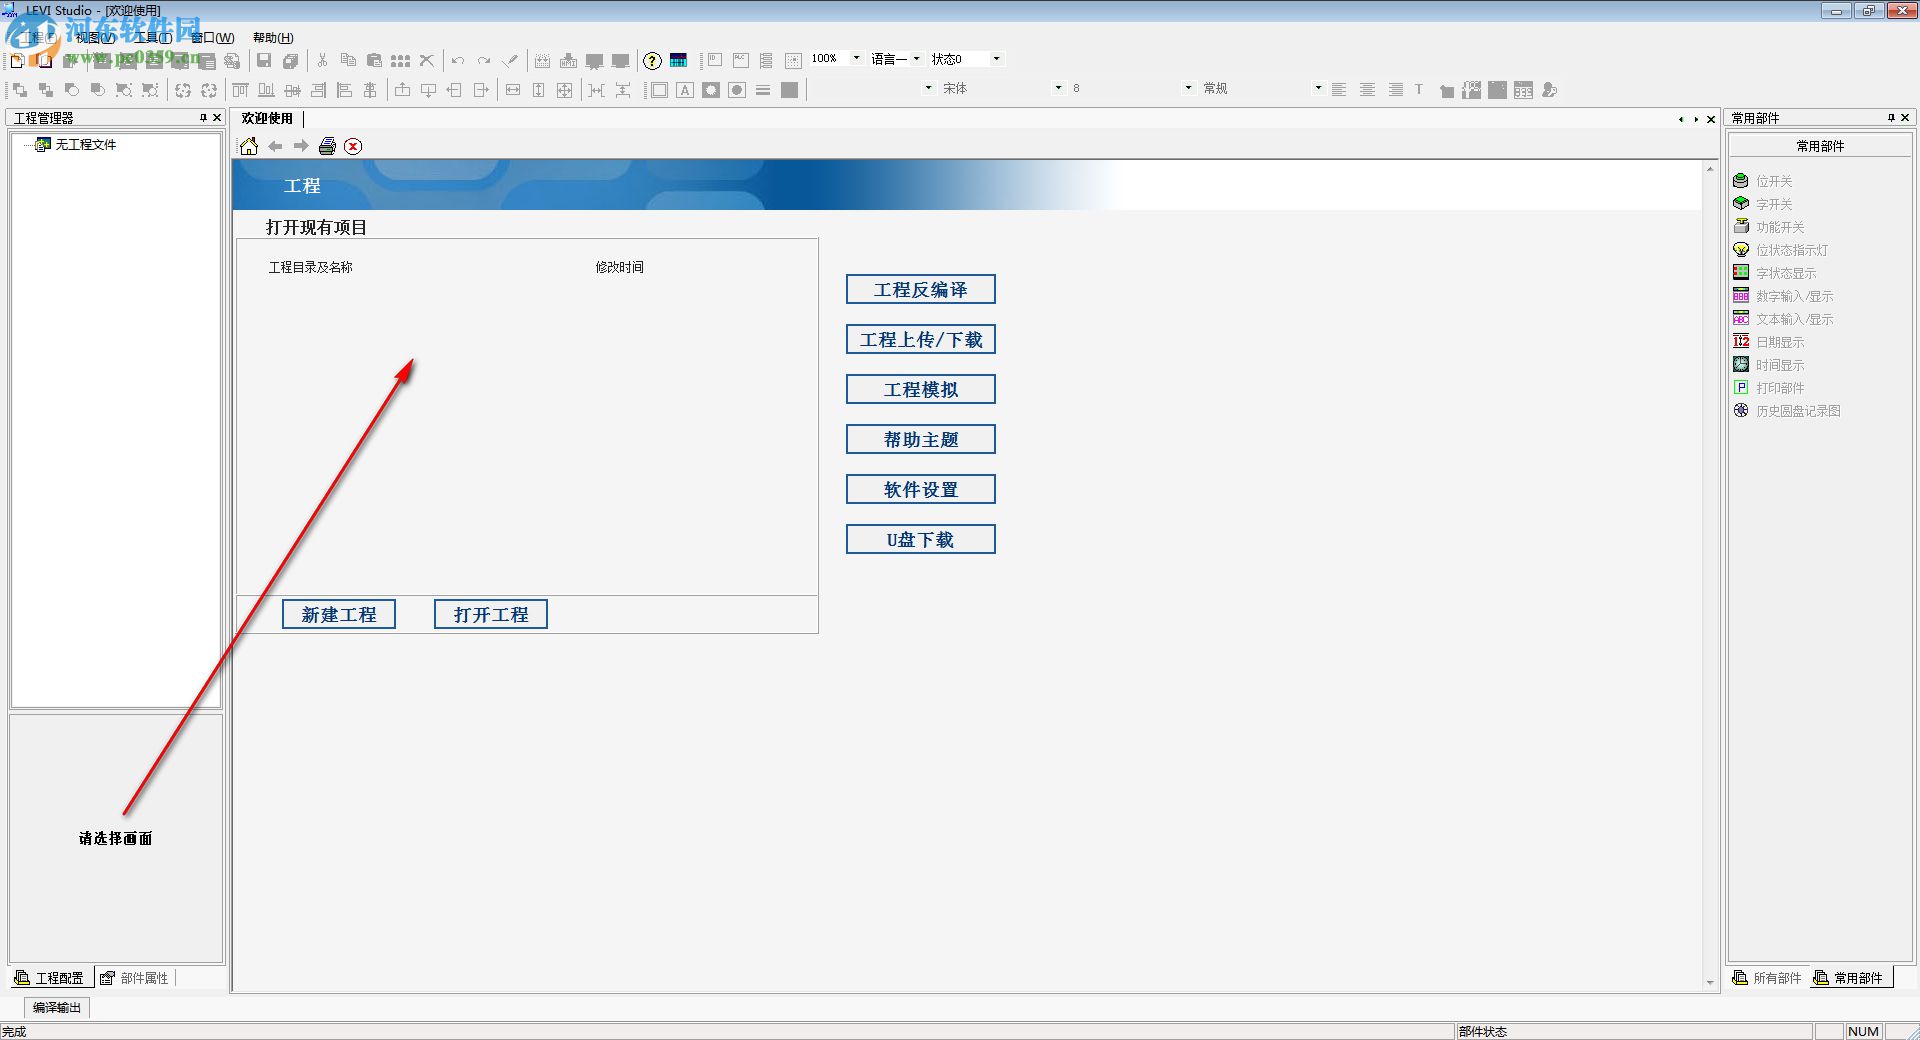Switch to the 工程配置 tab
This screenshot has width=1920, height=1040.
50,978
